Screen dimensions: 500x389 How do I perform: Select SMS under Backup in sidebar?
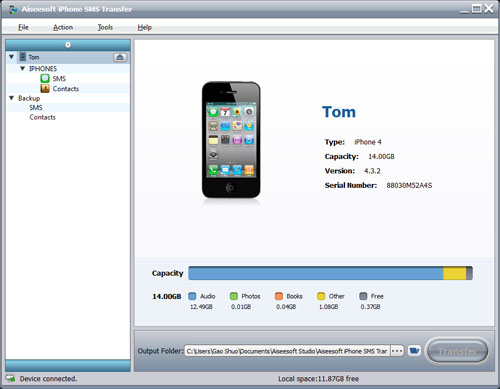(36, 107)
